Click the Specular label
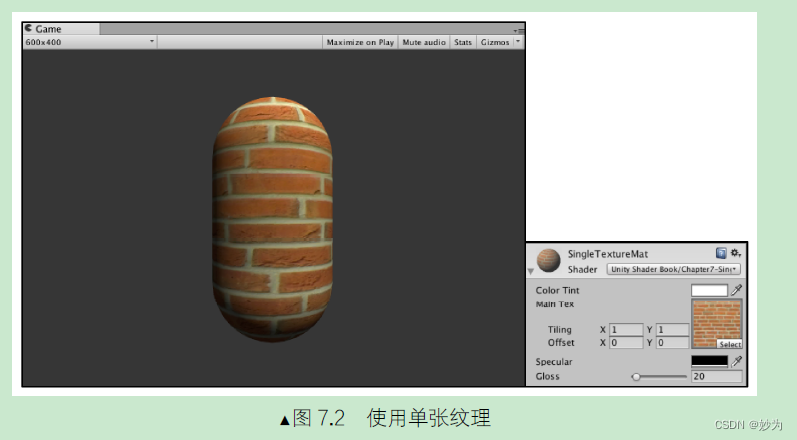Image resolution: width=797 pixels, height=440 pixels. coord(554,362)
